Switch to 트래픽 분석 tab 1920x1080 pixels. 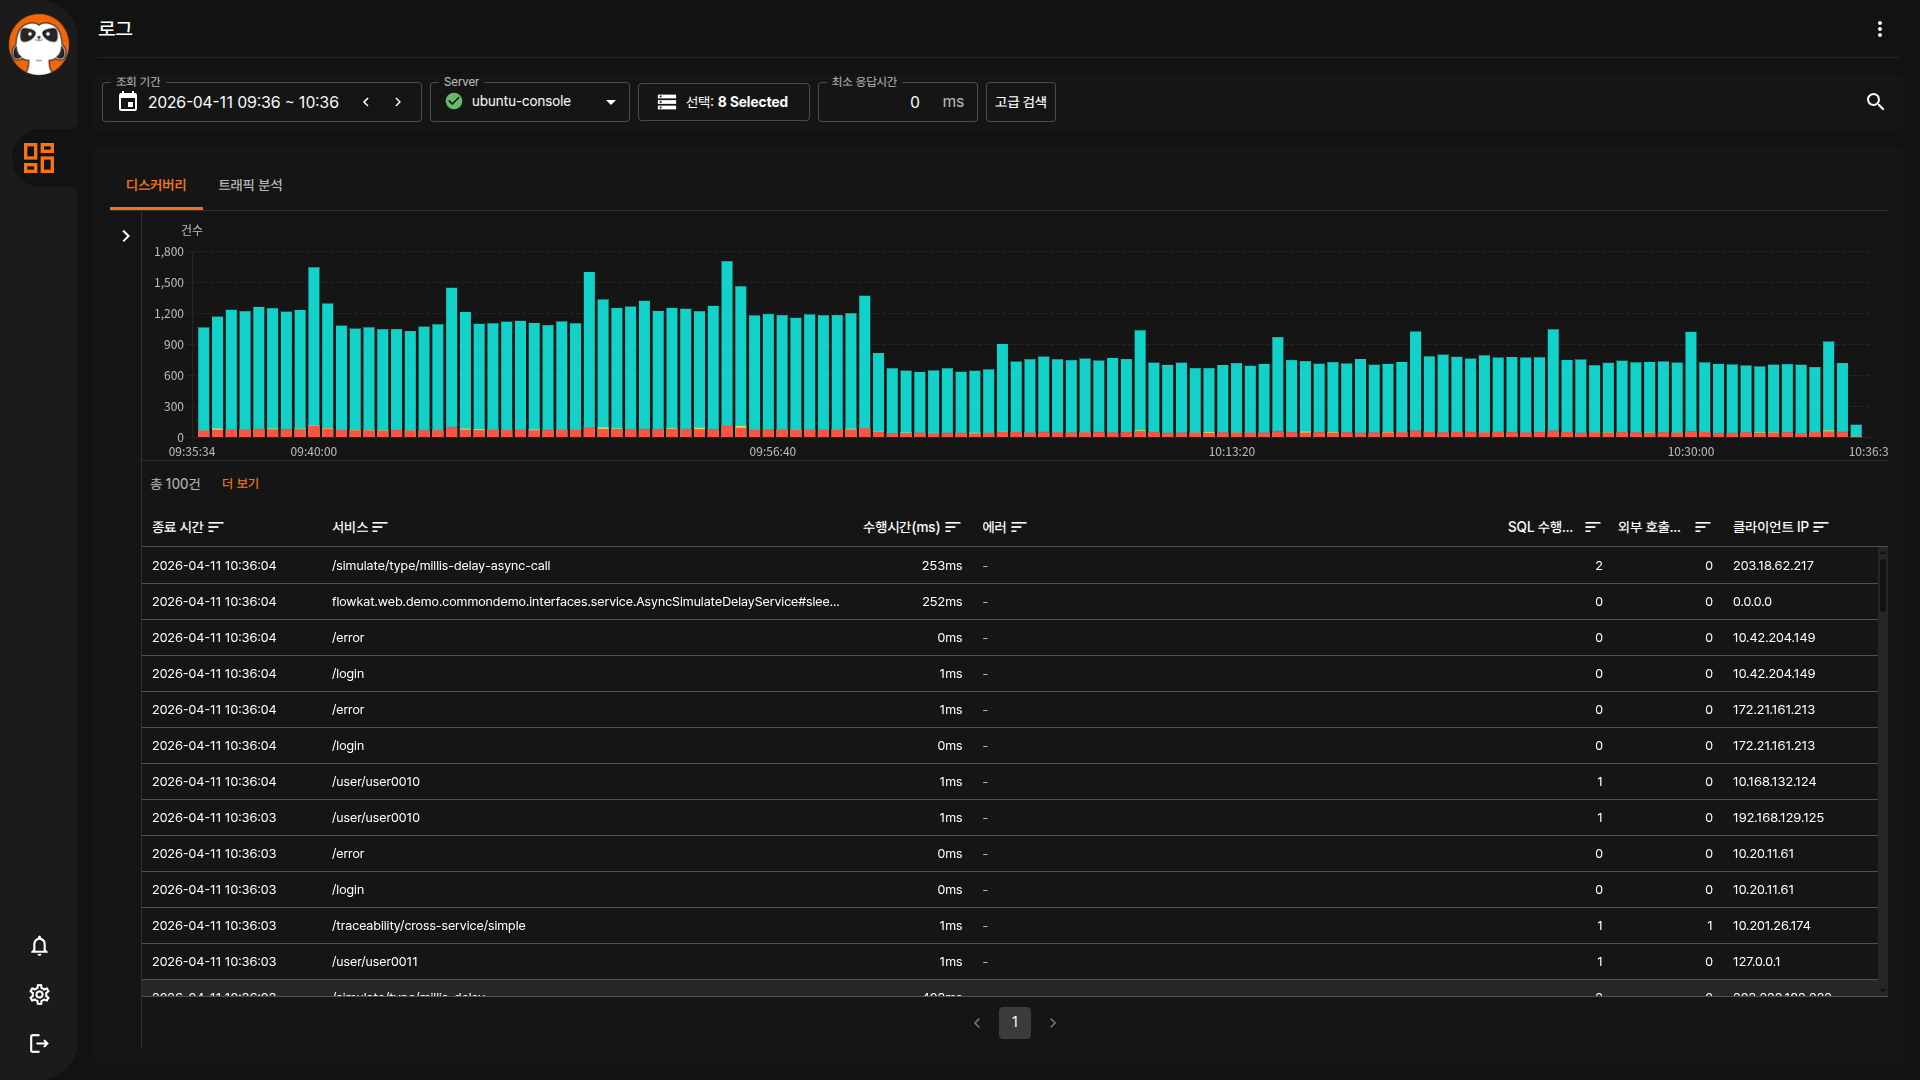point(250,185)
